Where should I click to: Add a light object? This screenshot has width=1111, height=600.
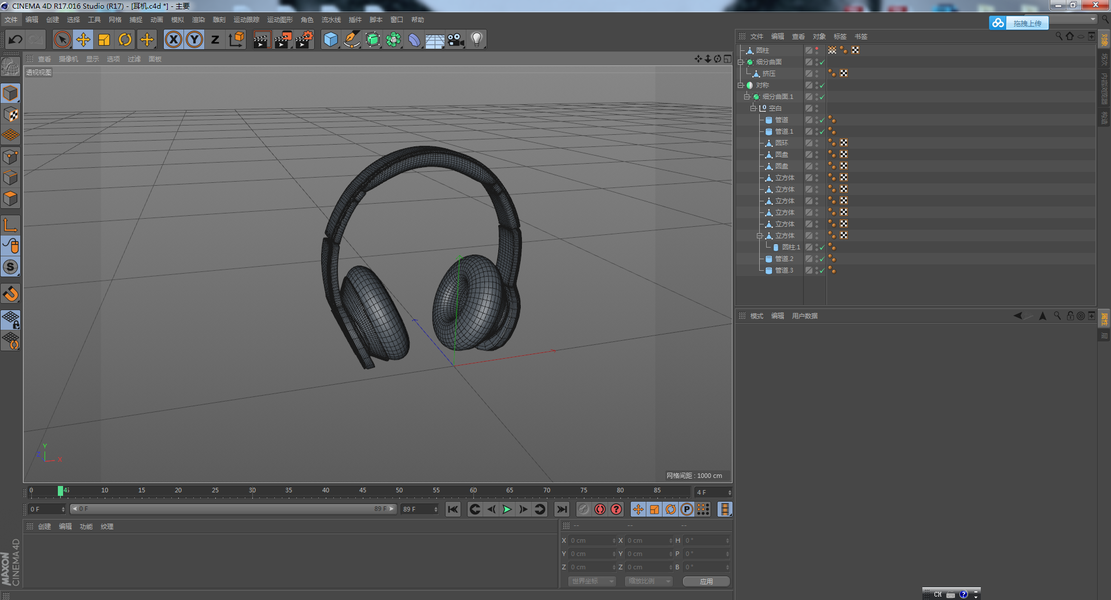point(477,40)
